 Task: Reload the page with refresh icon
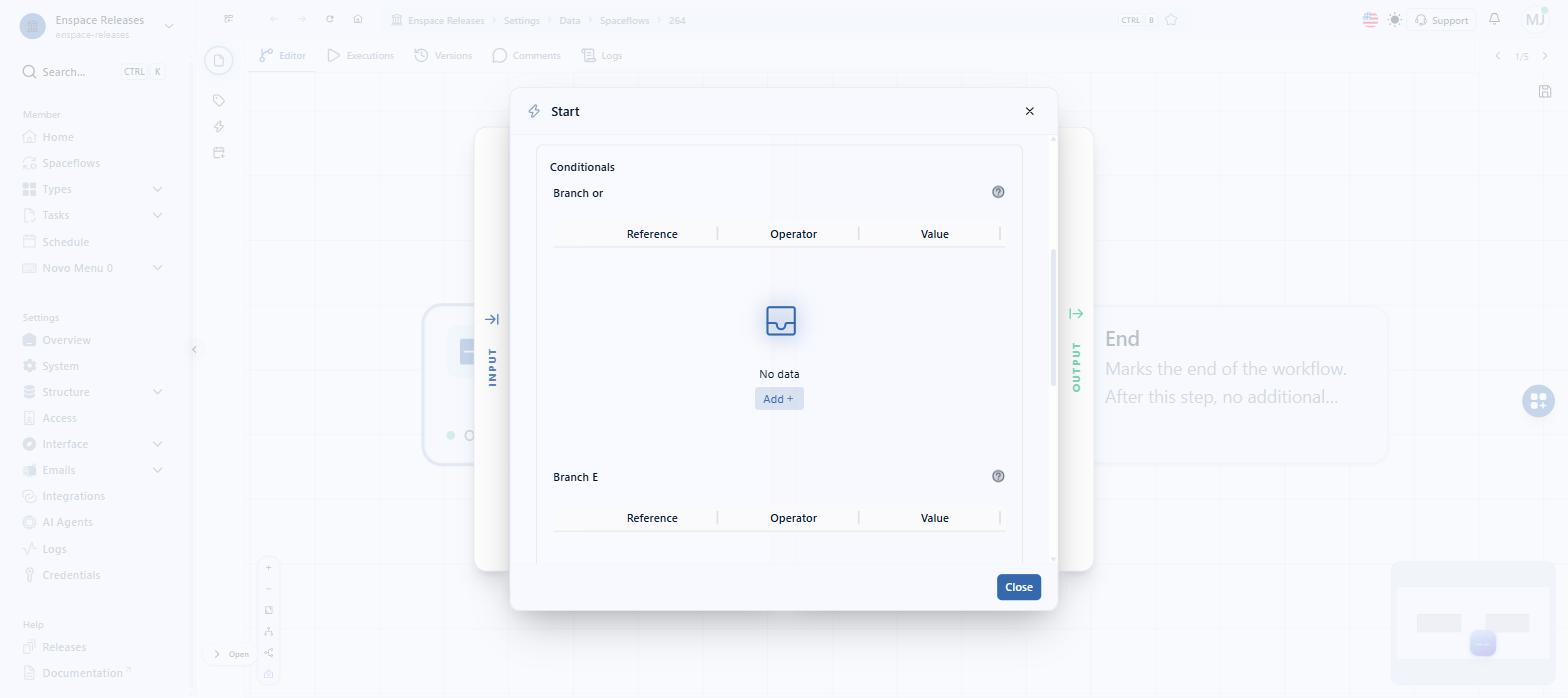pos(330,19)
